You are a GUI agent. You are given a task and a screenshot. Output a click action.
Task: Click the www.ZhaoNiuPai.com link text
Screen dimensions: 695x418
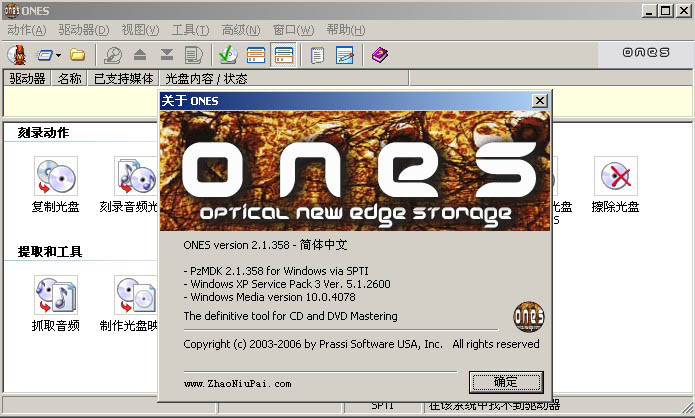238,384
